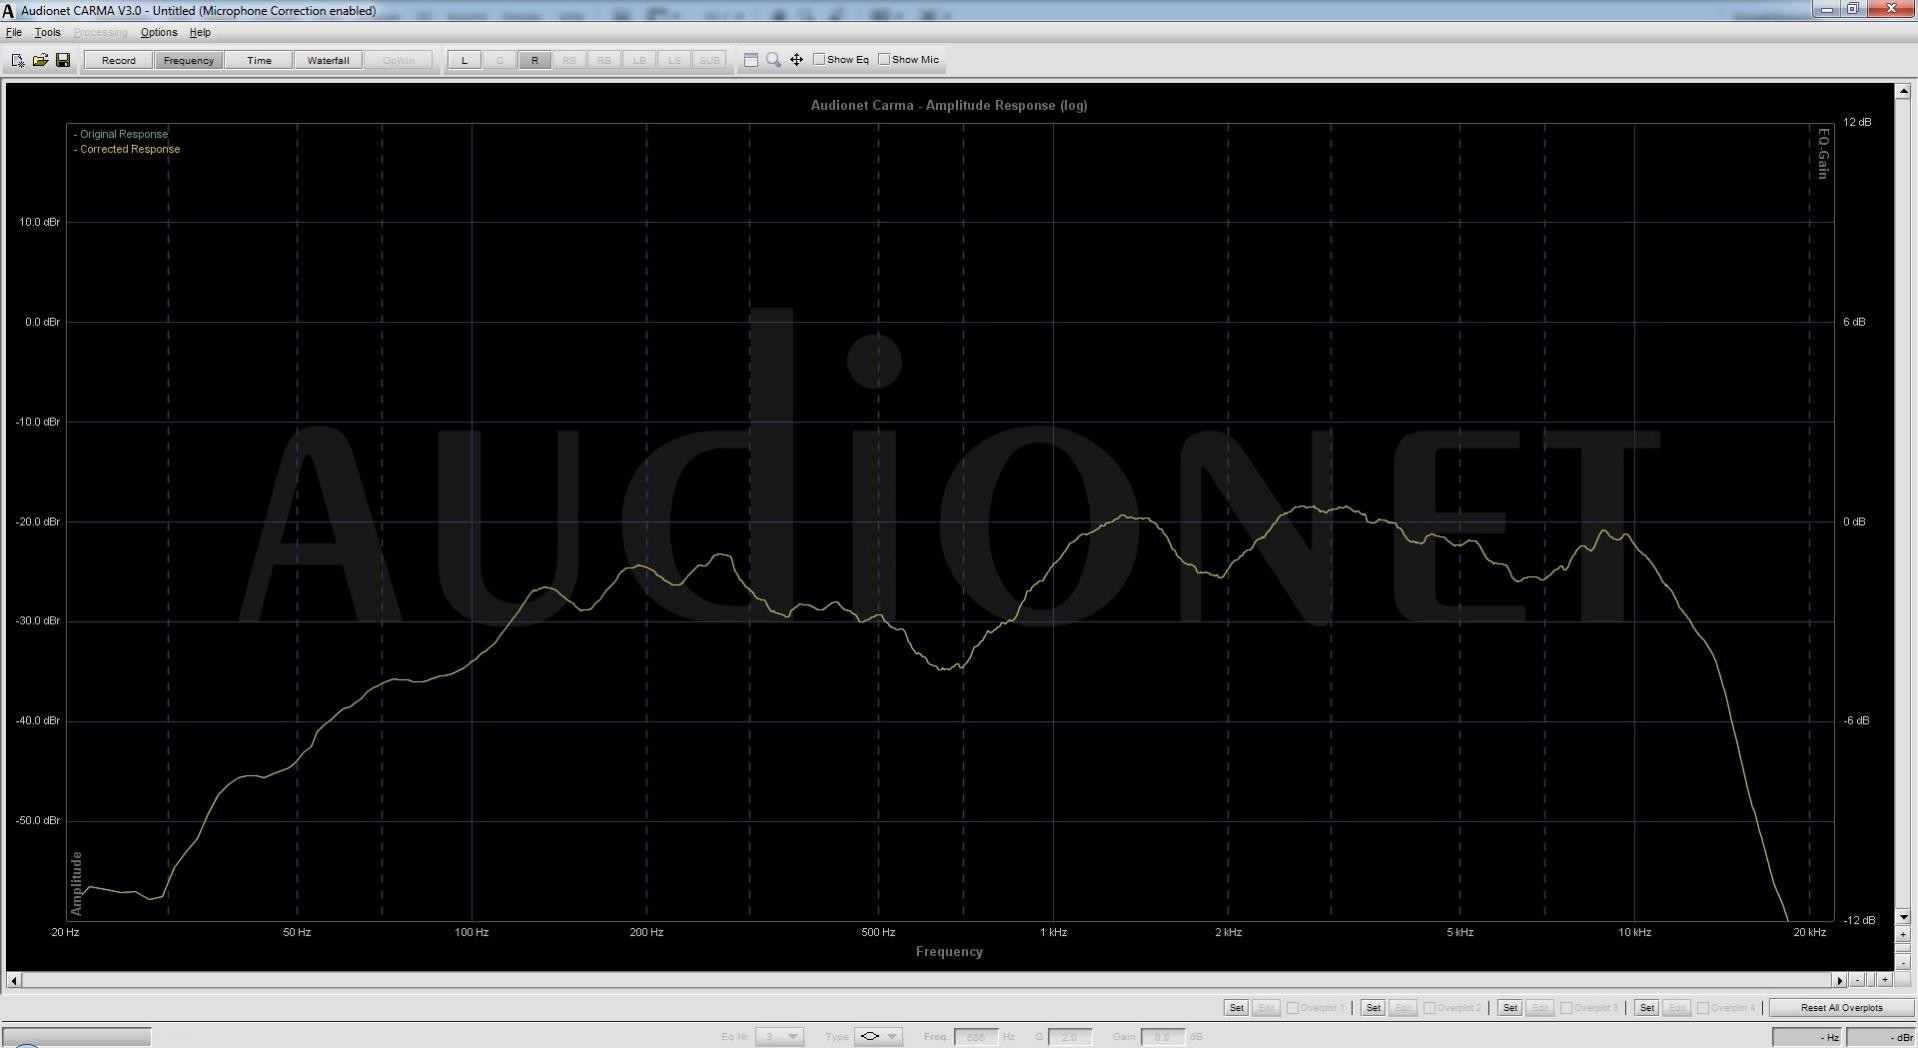Click the Hz readout field at bottom right
Viewport: 1918px width, 1048px height.
(x=1807, y=1037)
